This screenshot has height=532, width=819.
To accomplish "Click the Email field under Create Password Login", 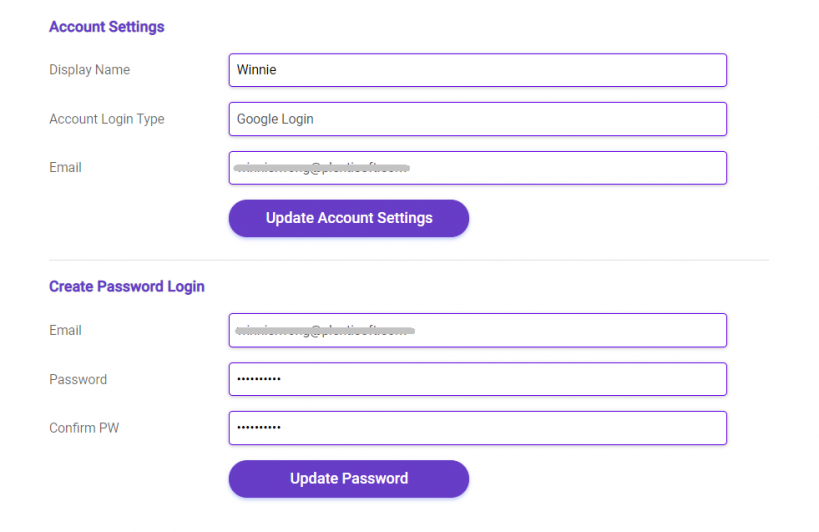I will click(477, 330).
